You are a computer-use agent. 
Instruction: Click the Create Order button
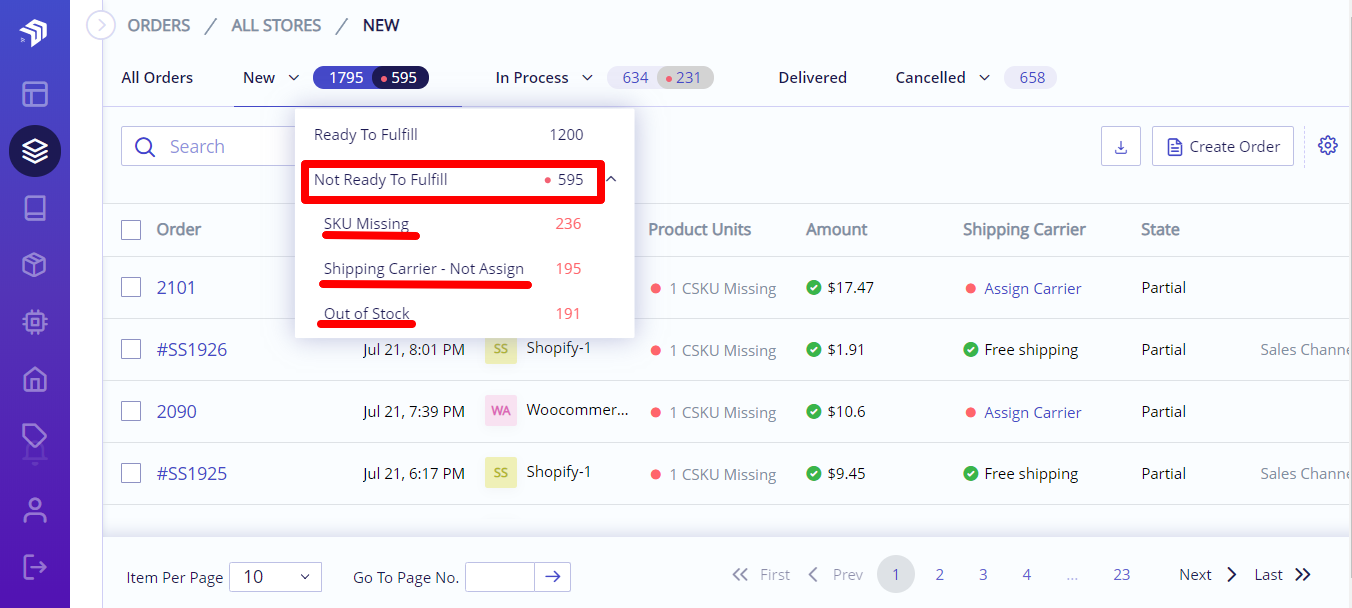tap(1223, 146)
